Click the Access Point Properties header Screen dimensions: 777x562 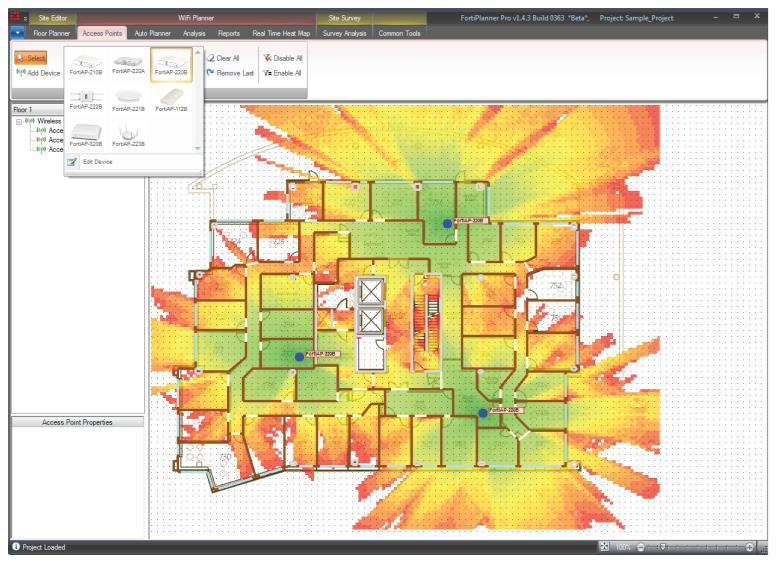[x=77, y=422]
